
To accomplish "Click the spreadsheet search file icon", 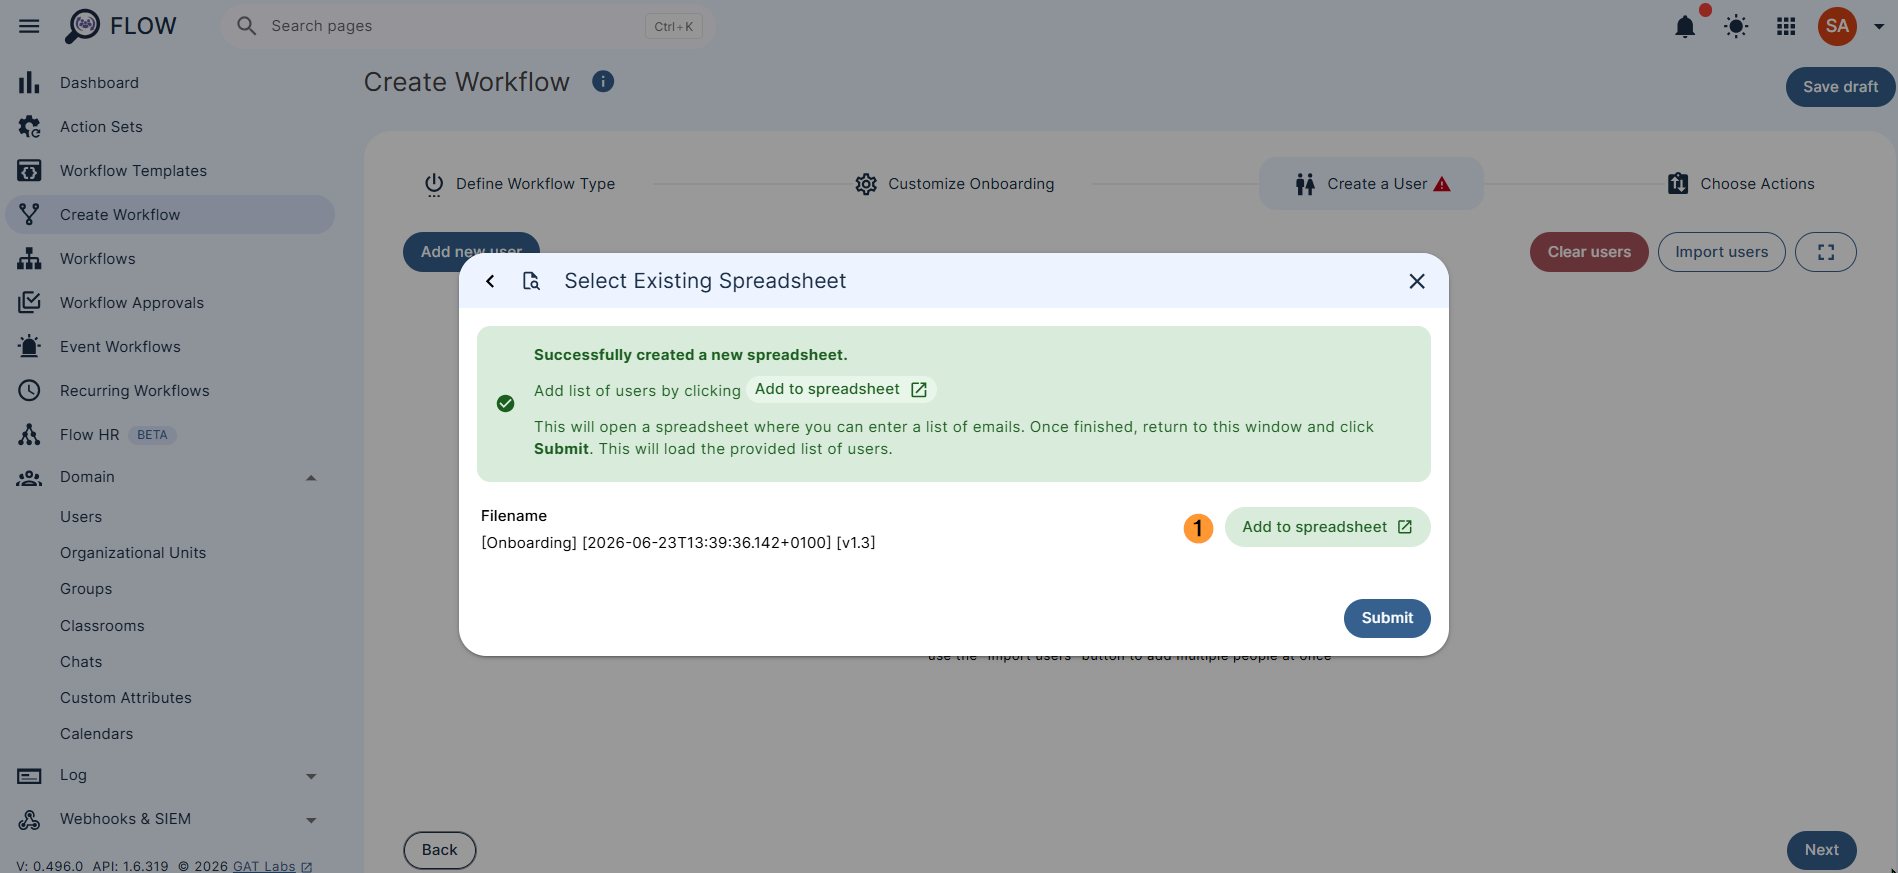I will tap(531, 281).
